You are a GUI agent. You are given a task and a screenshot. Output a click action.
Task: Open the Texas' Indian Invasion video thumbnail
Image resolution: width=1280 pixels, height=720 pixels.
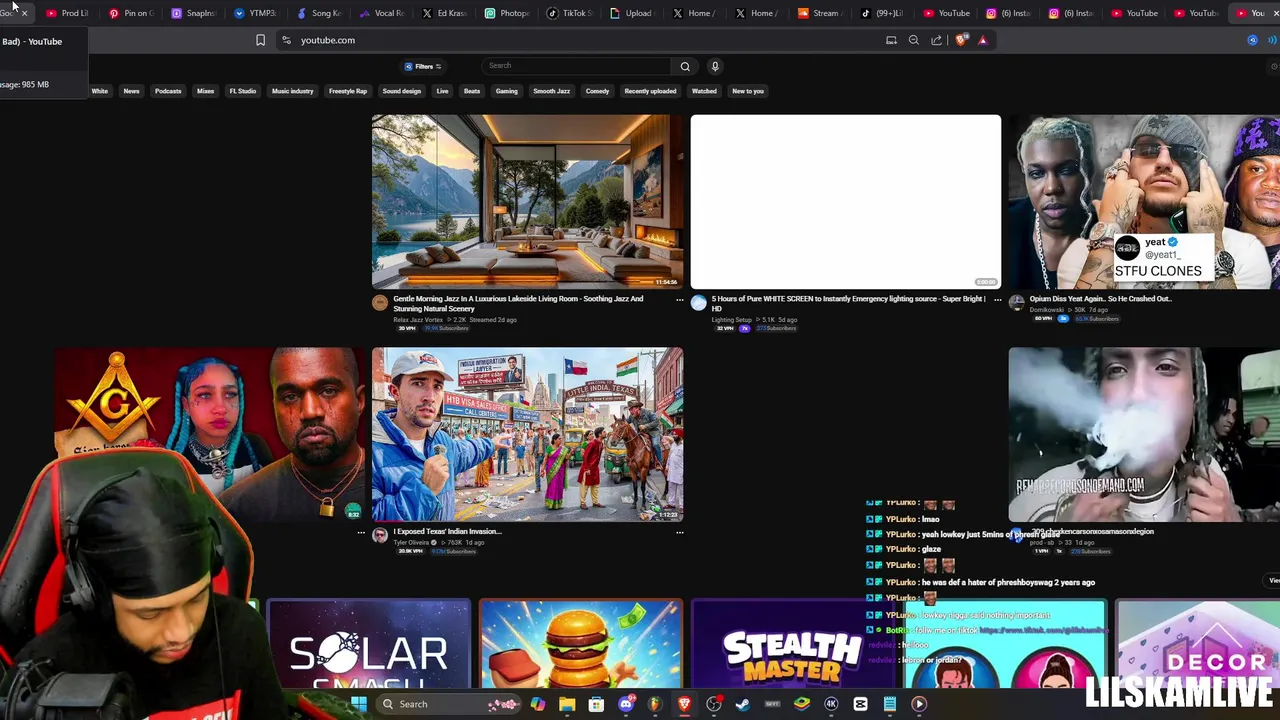pos(527,435)
